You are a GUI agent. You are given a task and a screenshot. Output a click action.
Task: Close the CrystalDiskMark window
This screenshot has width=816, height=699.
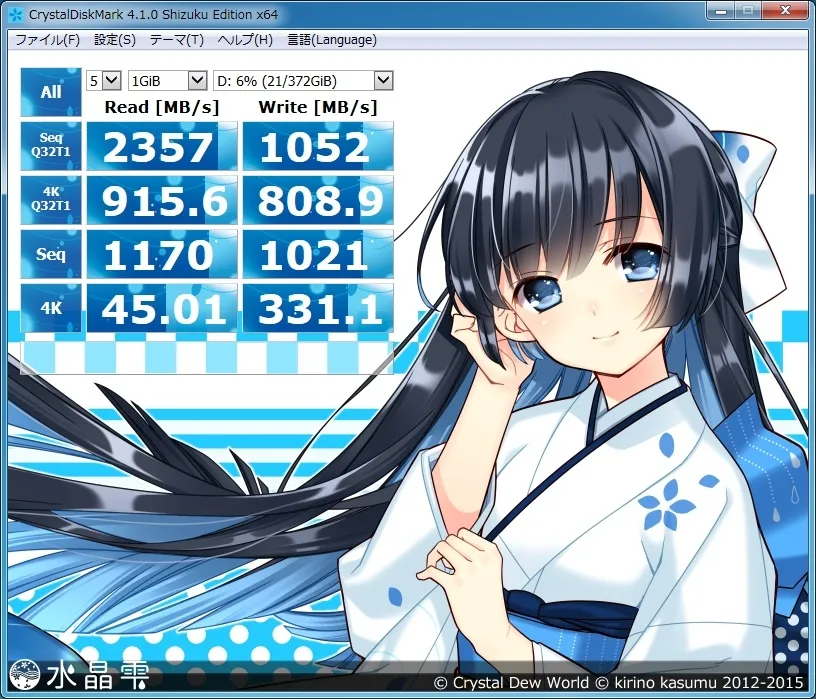coord(786,10)
